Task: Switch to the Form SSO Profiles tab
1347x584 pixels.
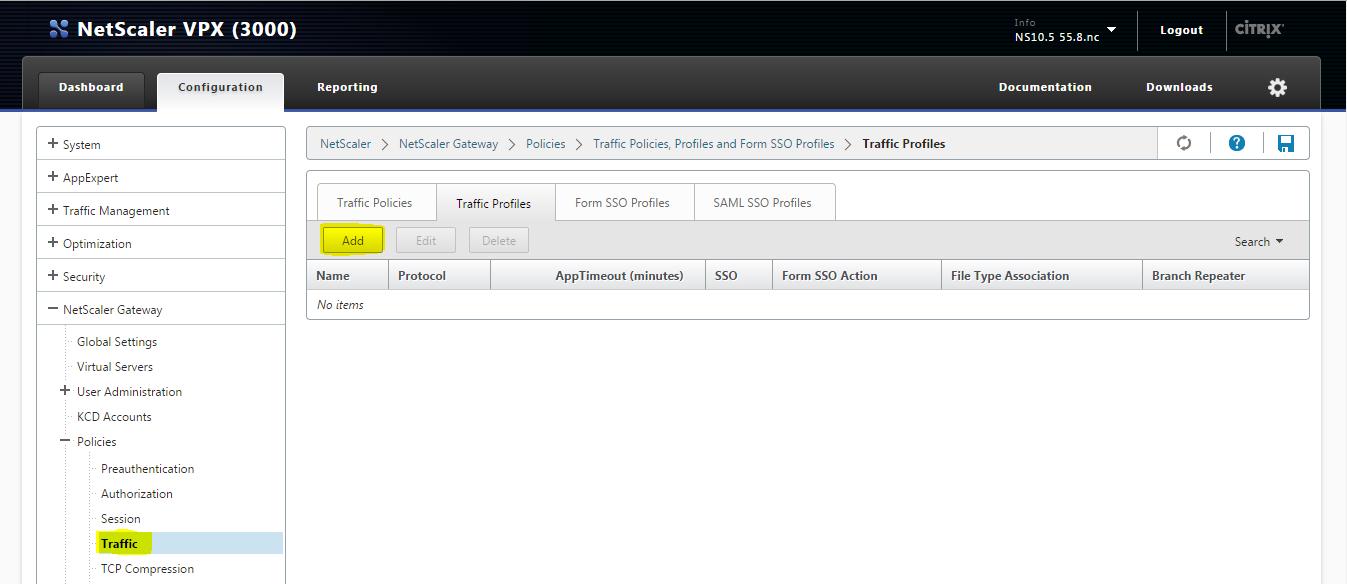Action: click(622, 203)
